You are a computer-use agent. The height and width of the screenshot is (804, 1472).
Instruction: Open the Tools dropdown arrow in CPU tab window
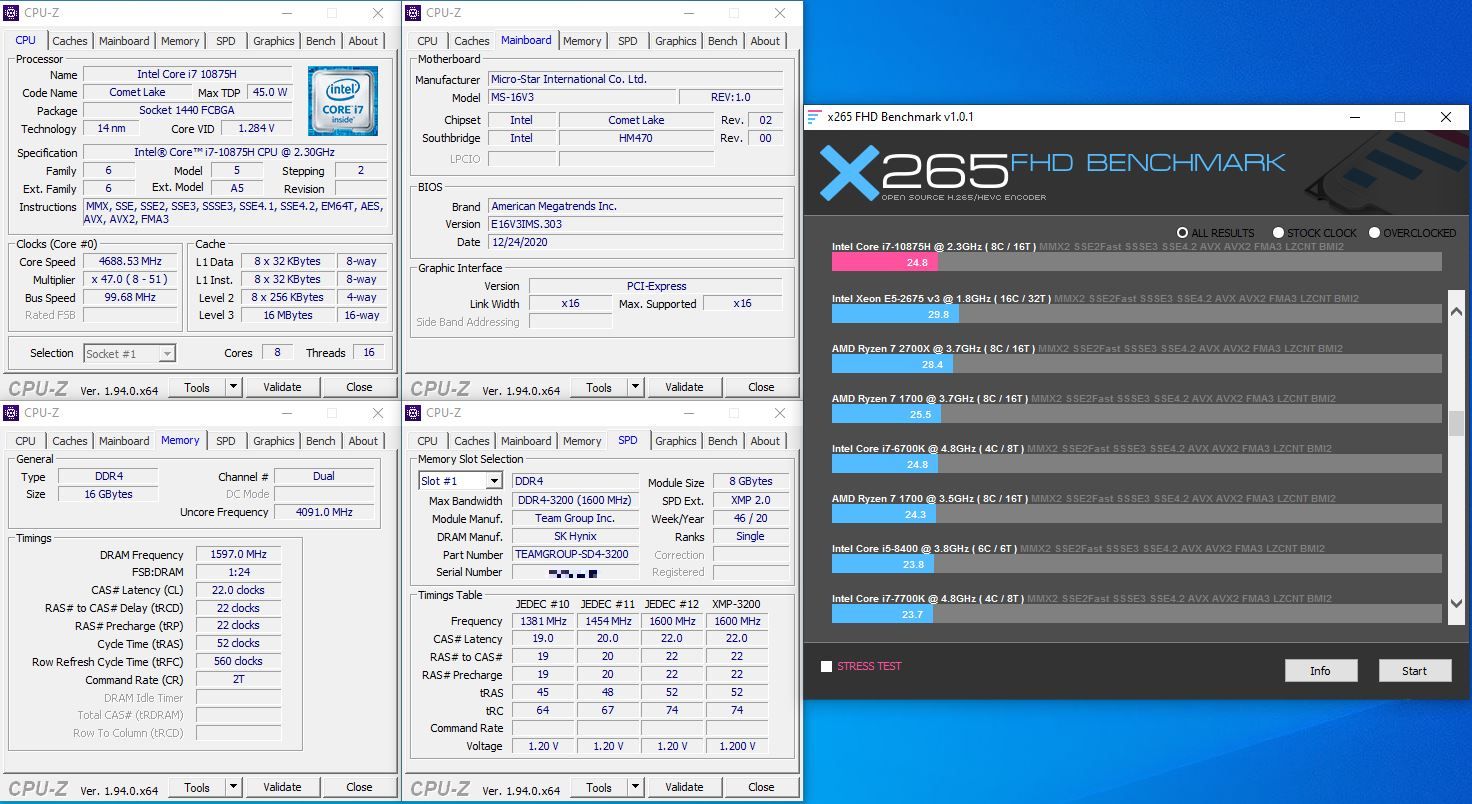(x=233, y=387)
